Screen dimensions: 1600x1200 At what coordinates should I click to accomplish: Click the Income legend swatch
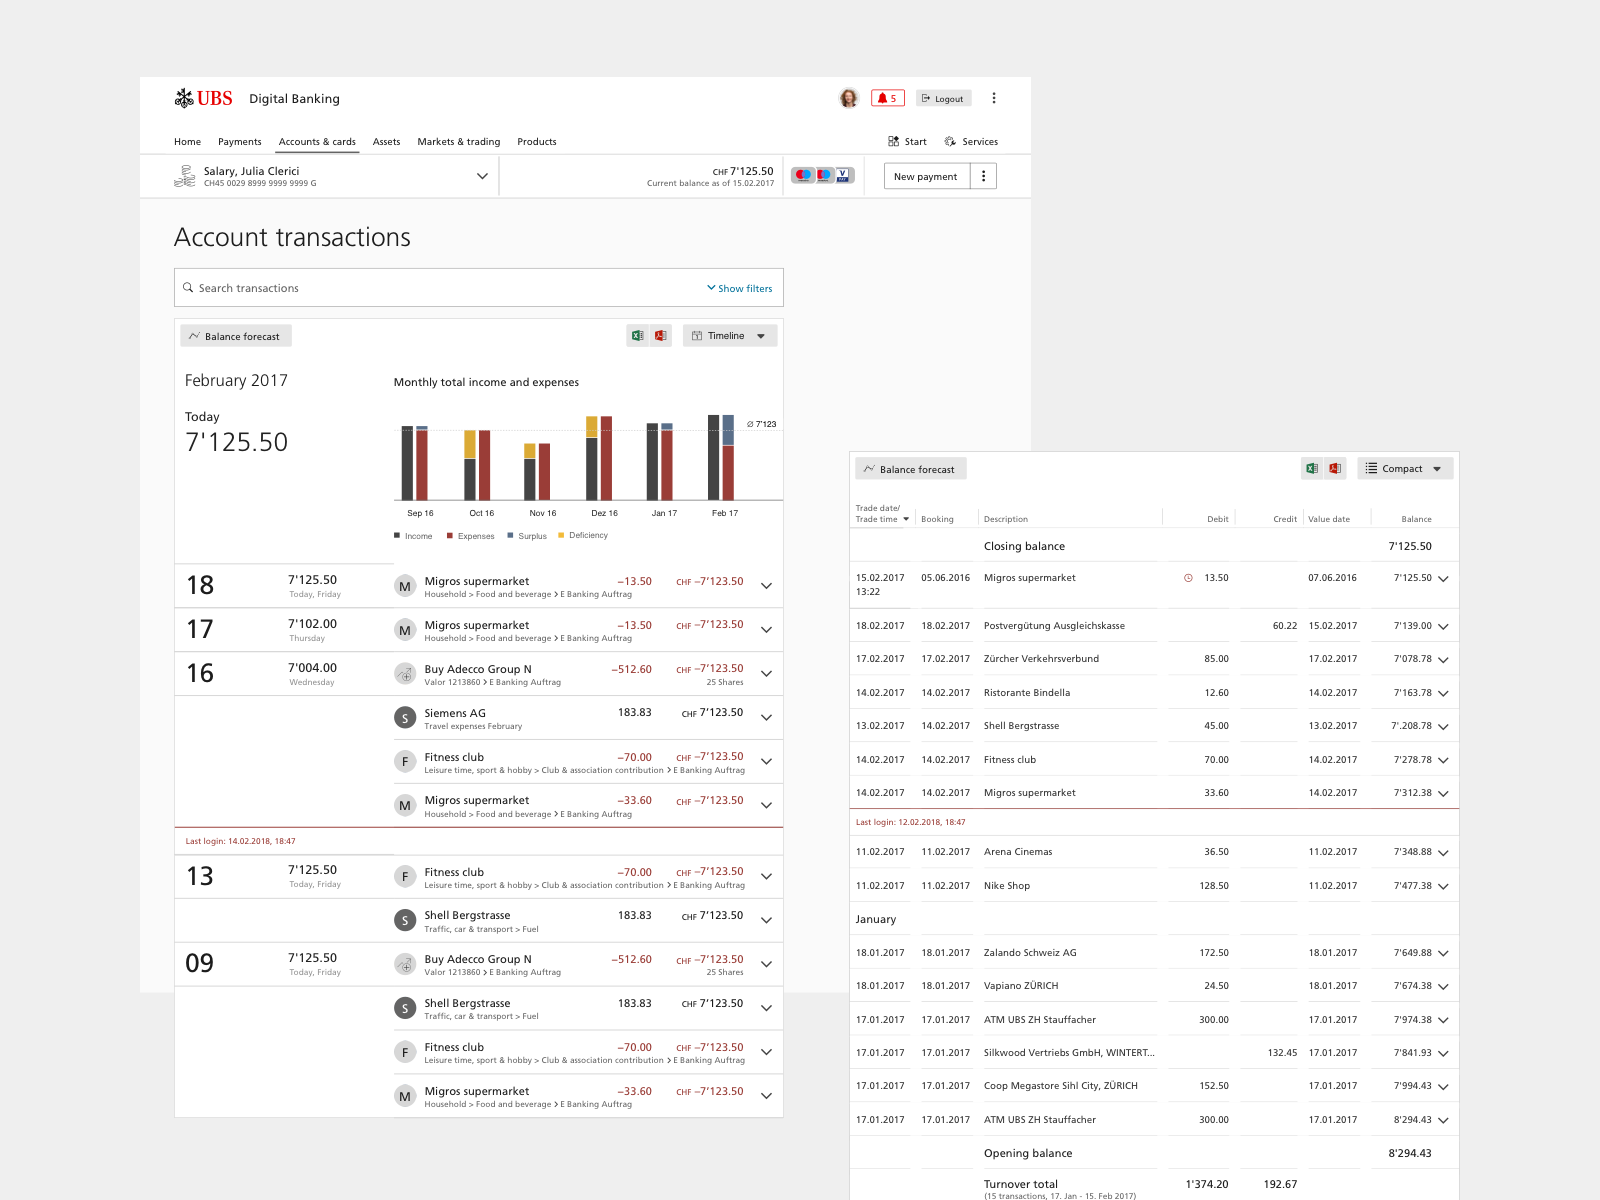397,535
